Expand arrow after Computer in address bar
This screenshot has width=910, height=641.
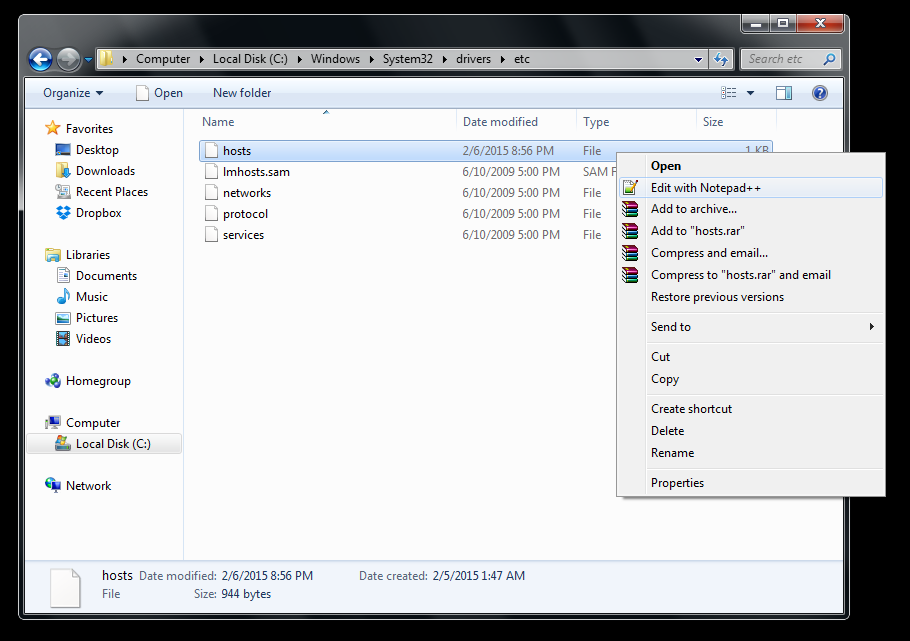(201, 59)
